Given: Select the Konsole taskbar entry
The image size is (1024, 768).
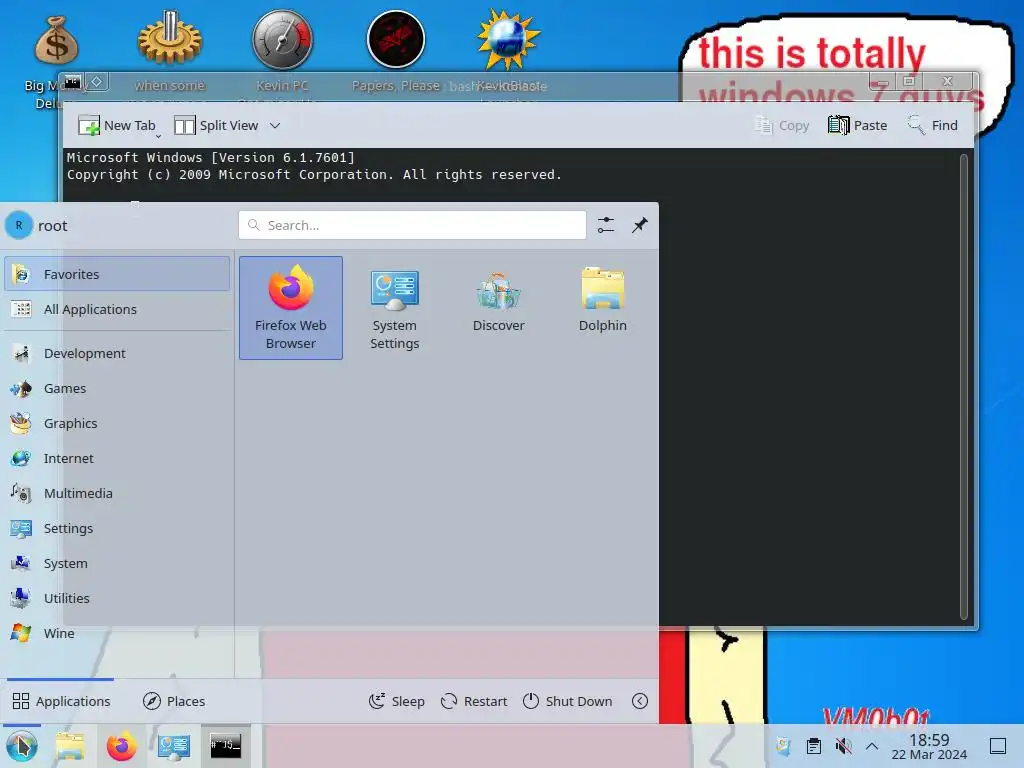Looking at the screenshot, I should click(x=225, y=746).
